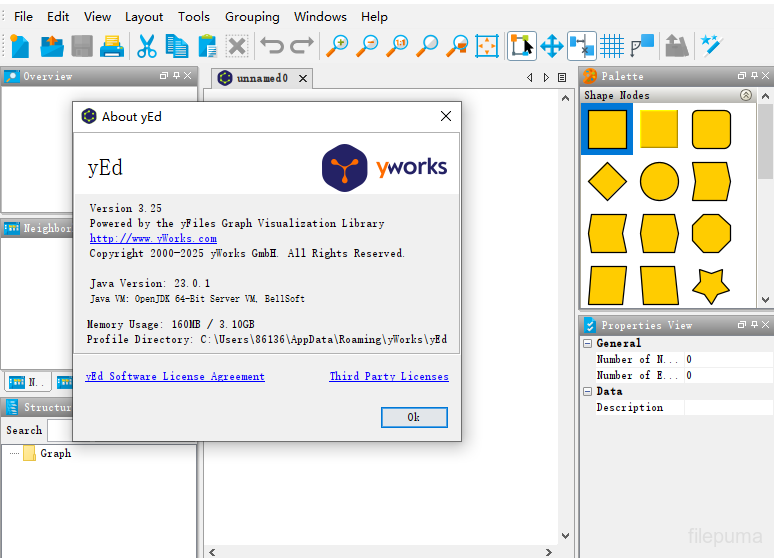Open the View menu
This screenshot has height=558, width=774.
point(97,17)
